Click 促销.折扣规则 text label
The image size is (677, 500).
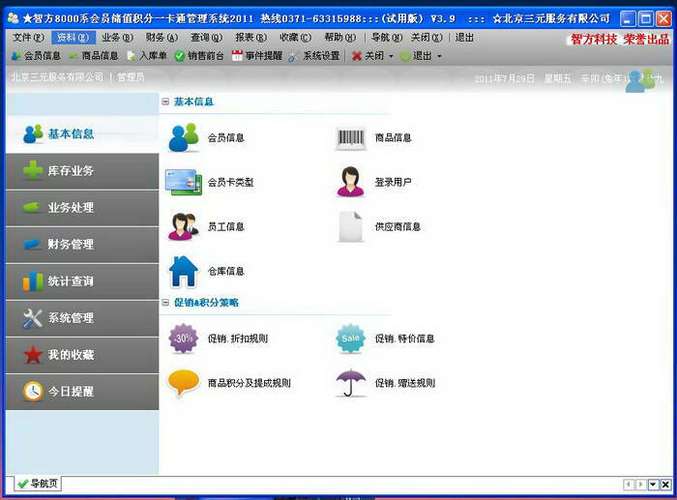237,339
